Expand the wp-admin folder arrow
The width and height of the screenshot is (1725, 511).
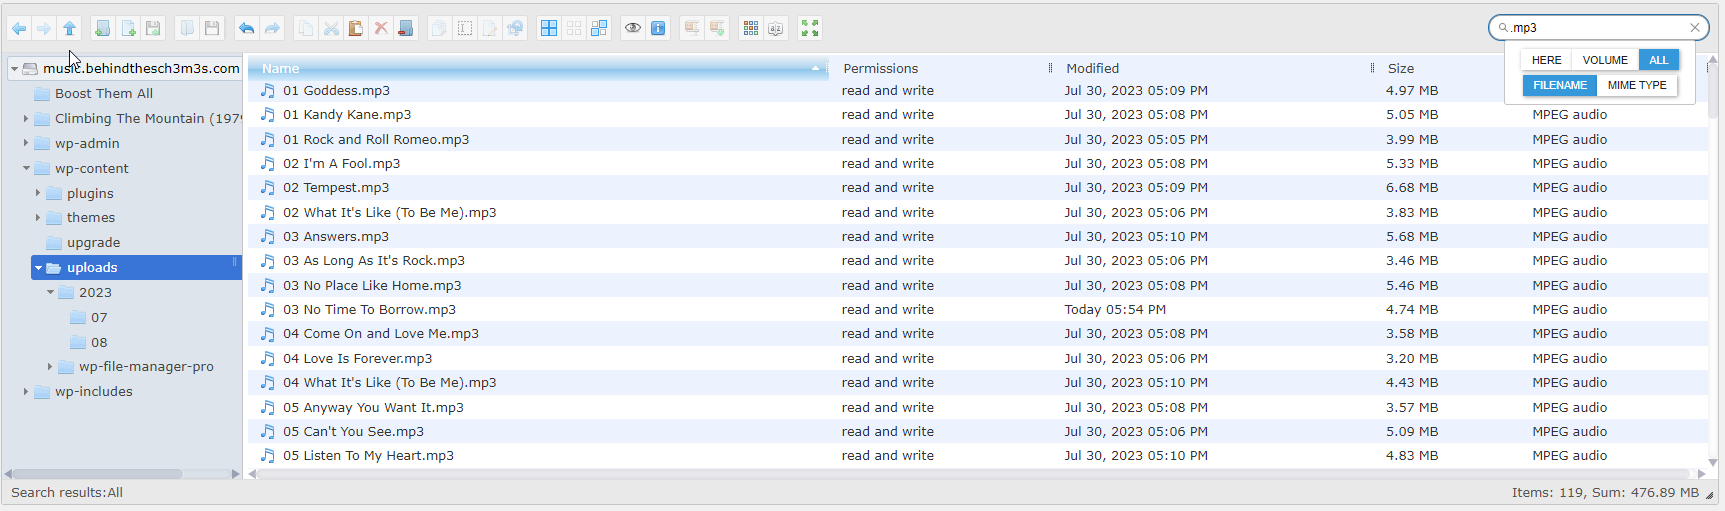click(26, 143)
